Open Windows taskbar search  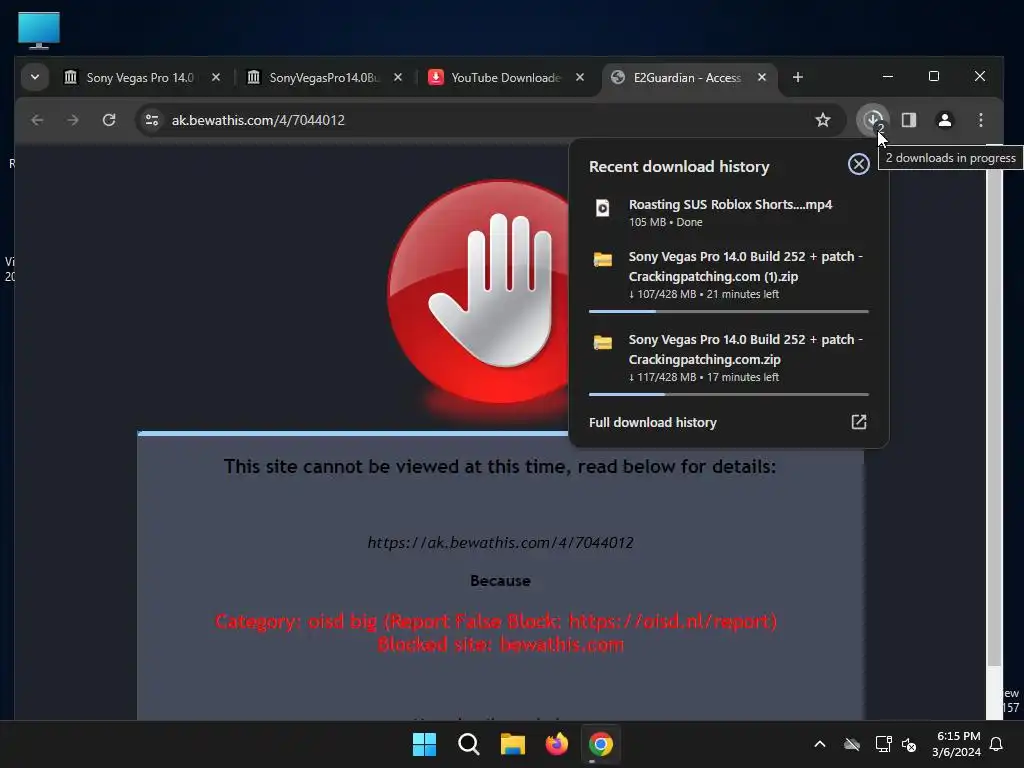(468, 744)
